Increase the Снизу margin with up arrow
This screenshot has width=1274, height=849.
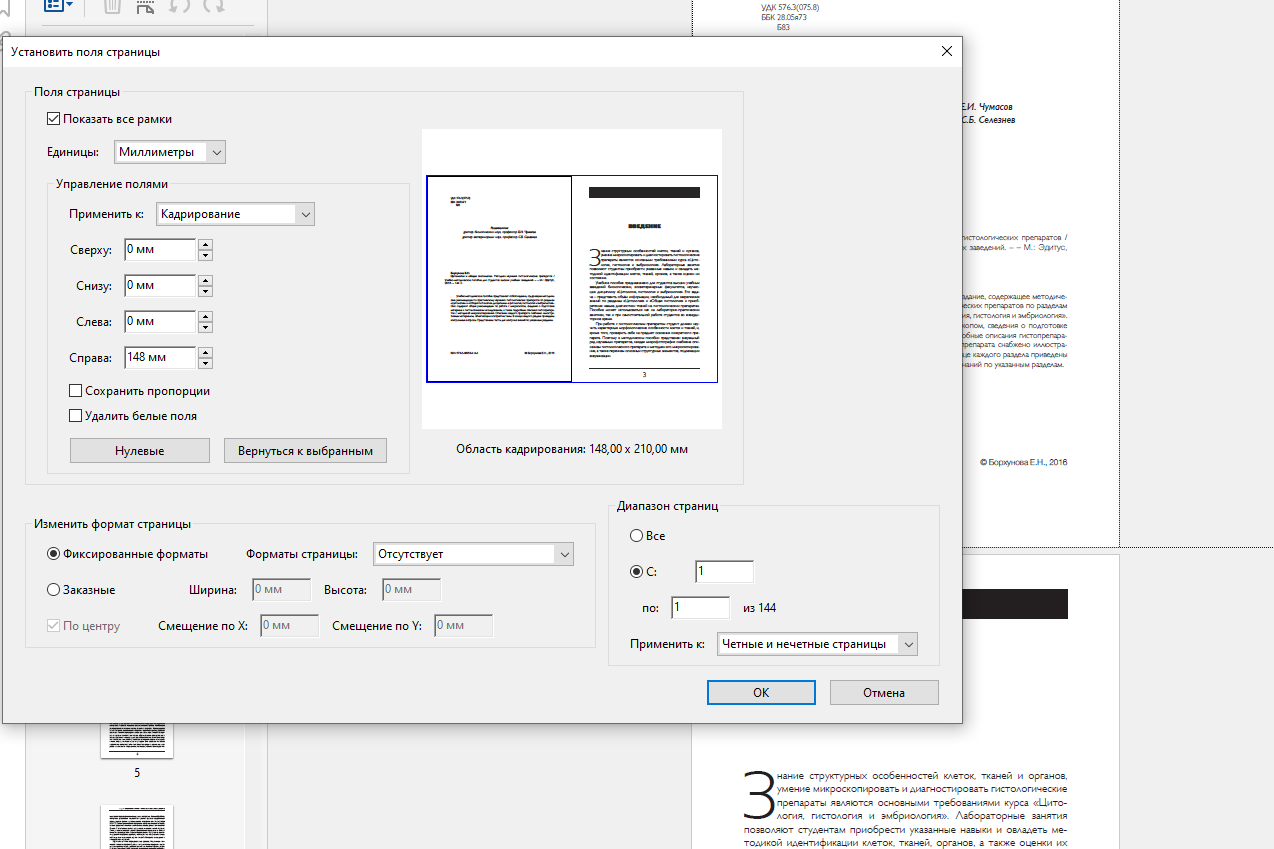click(205, 280)
